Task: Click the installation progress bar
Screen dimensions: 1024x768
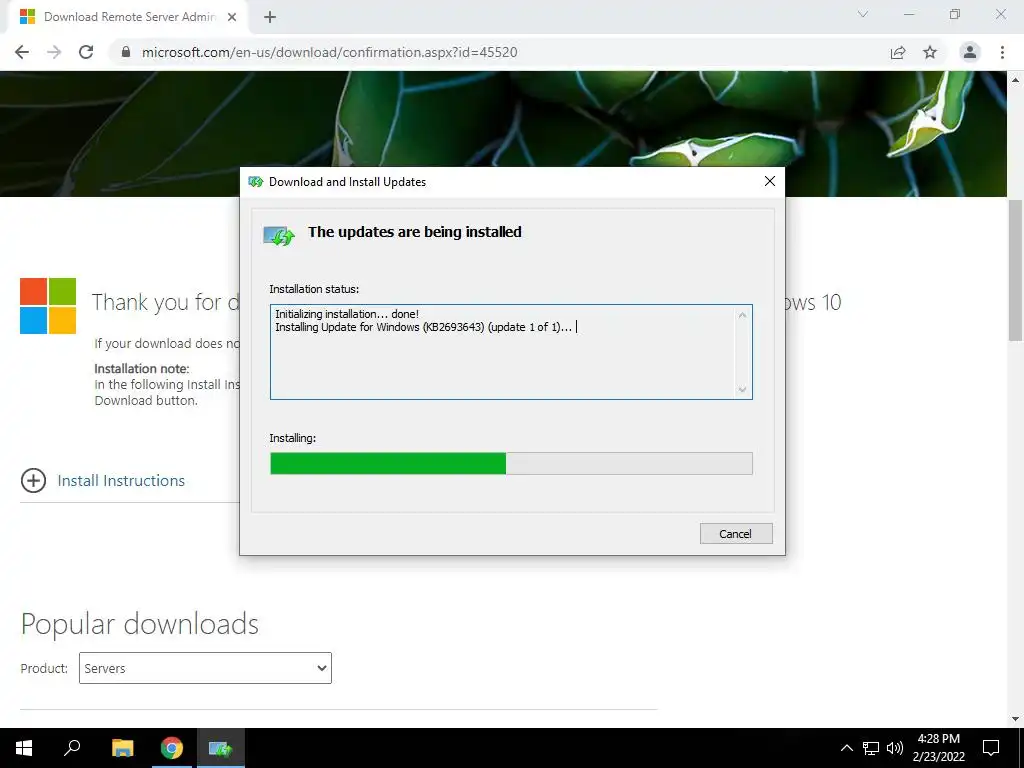Action: (x=511, y=464)
